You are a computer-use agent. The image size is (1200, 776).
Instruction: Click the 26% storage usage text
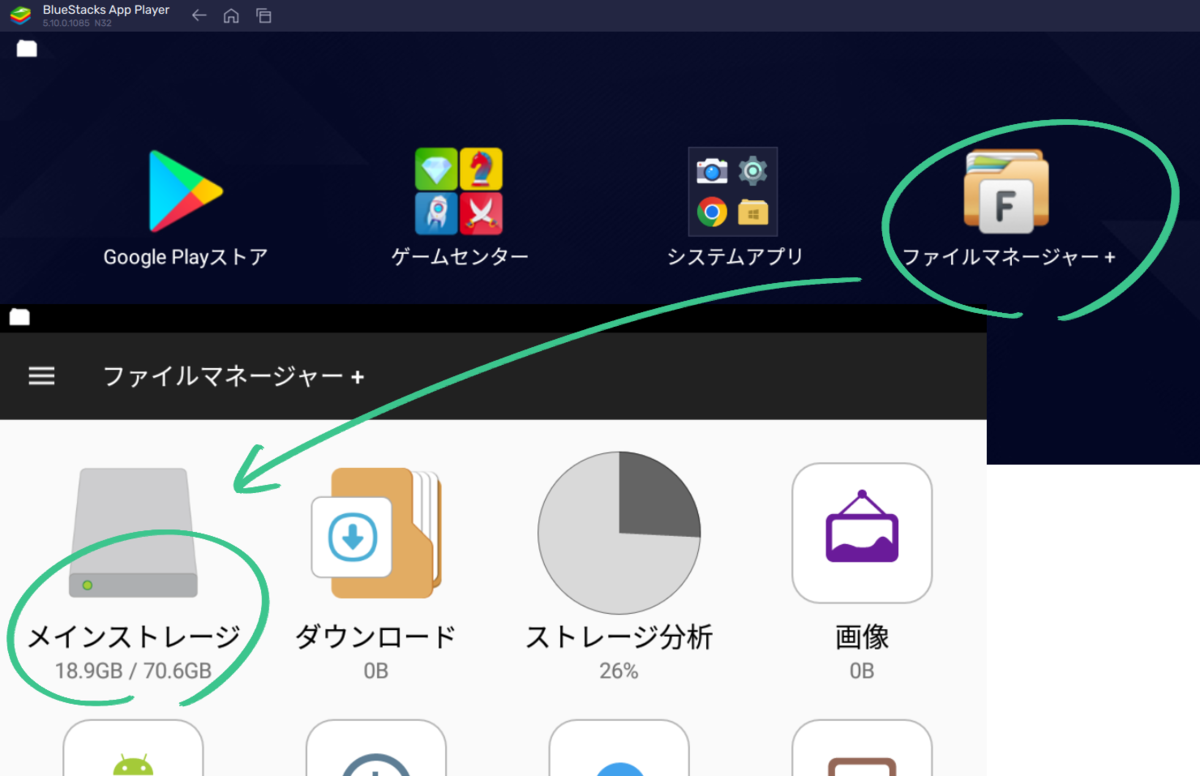[619, 671]
